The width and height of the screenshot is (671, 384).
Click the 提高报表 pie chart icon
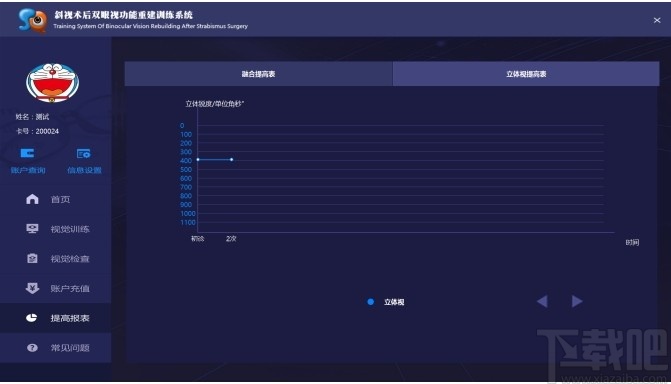[x=32, y=318]
